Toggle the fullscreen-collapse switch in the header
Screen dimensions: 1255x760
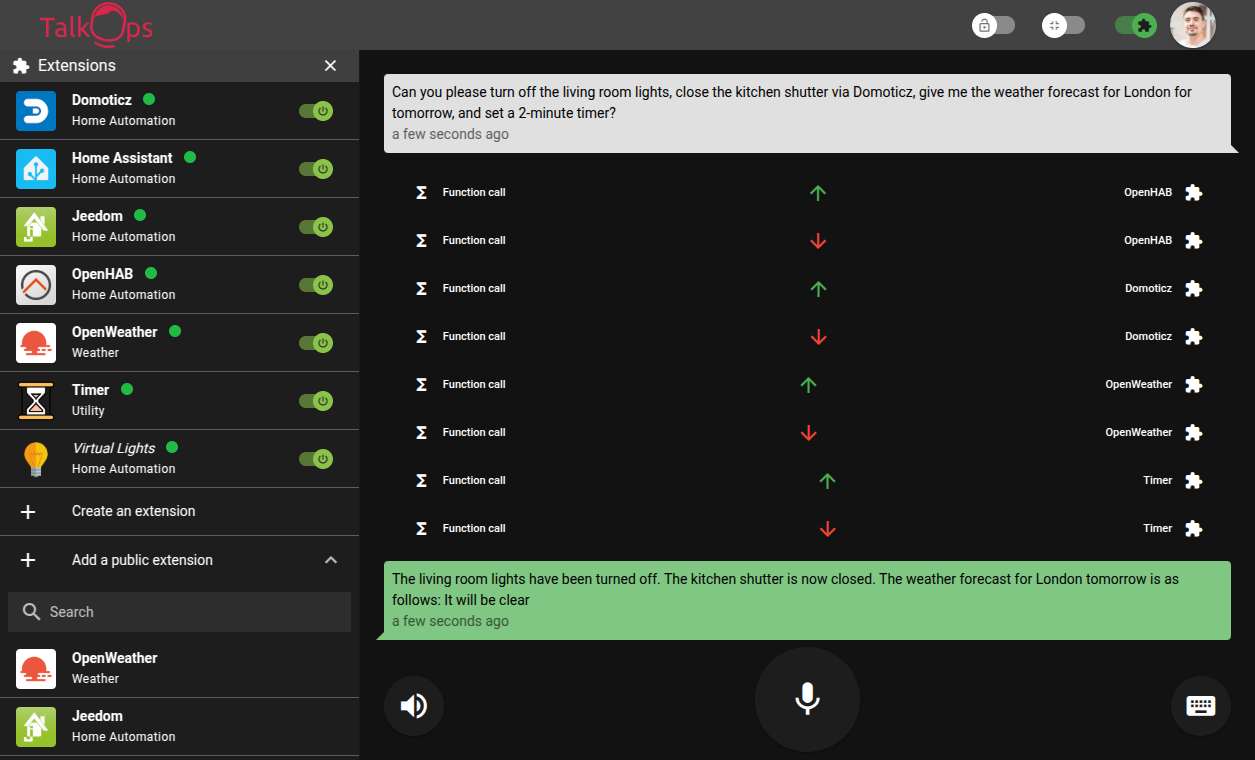point(1063,25)
